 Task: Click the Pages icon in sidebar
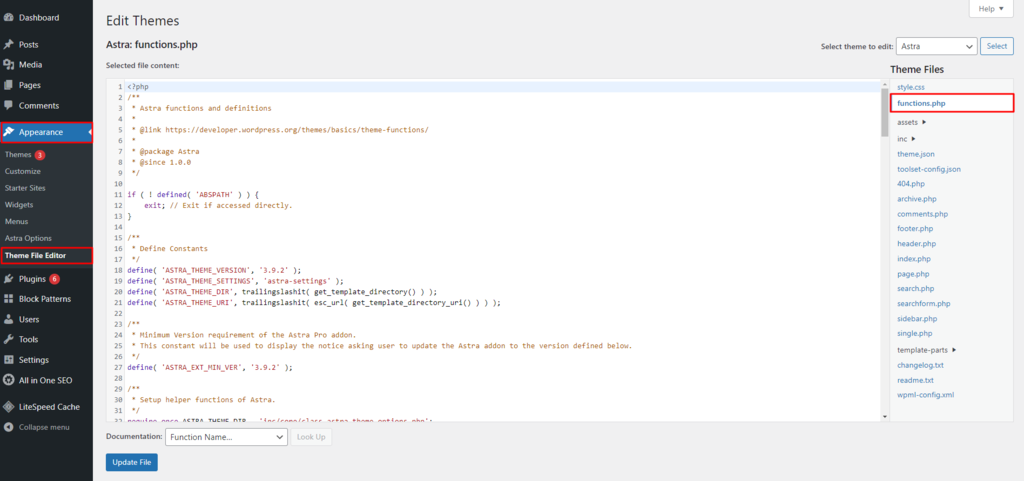pos(9,85)
